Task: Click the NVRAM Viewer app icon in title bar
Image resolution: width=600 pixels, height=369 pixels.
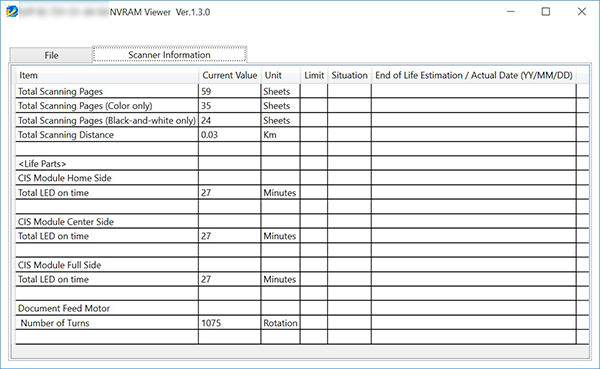Action: click(12, 12)
